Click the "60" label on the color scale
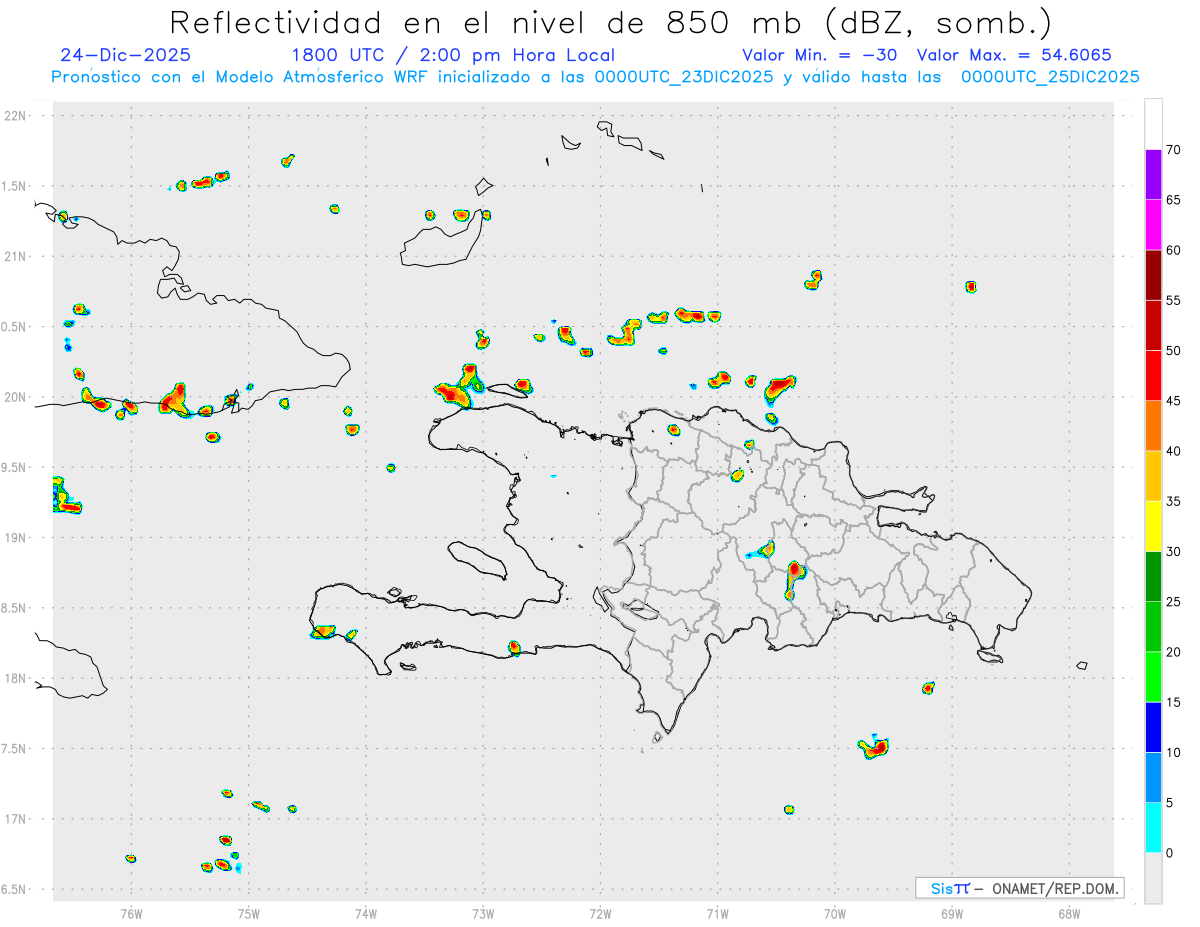1200x927 pixels. point(1174,250)
